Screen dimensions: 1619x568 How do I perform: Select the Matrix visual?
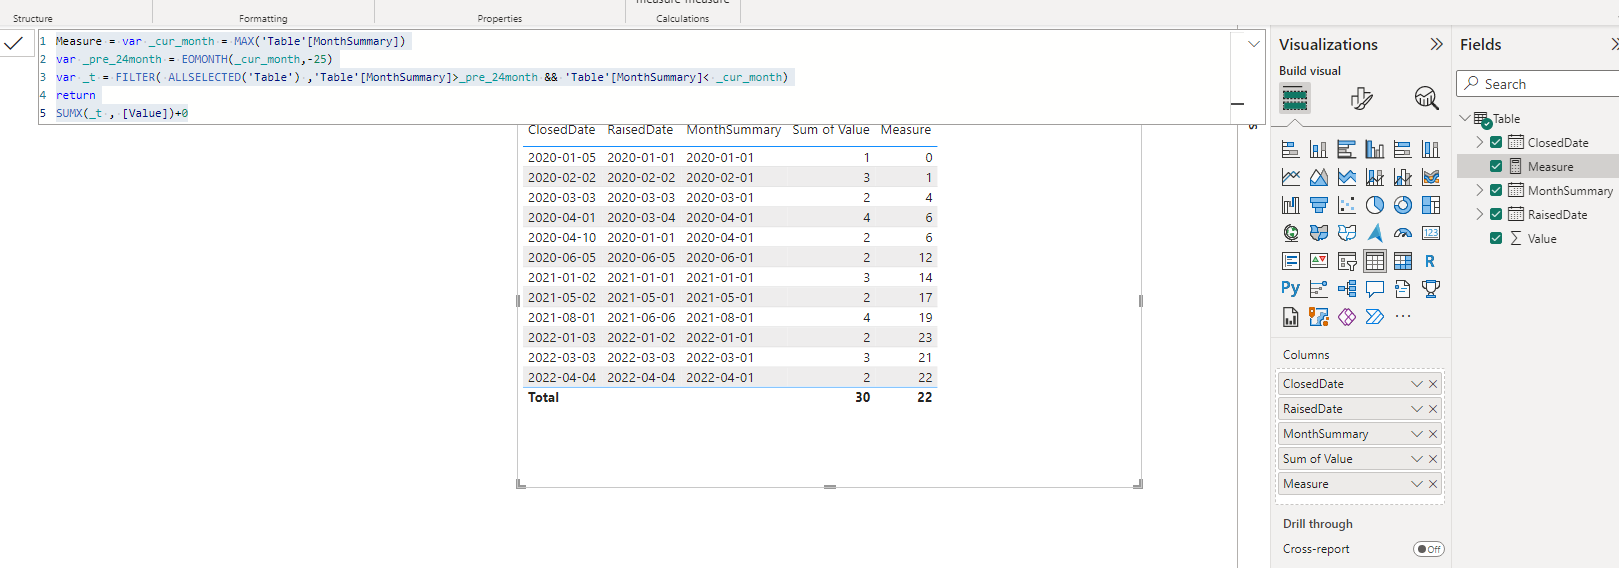pyautogui.click(x=1403, y=261)
